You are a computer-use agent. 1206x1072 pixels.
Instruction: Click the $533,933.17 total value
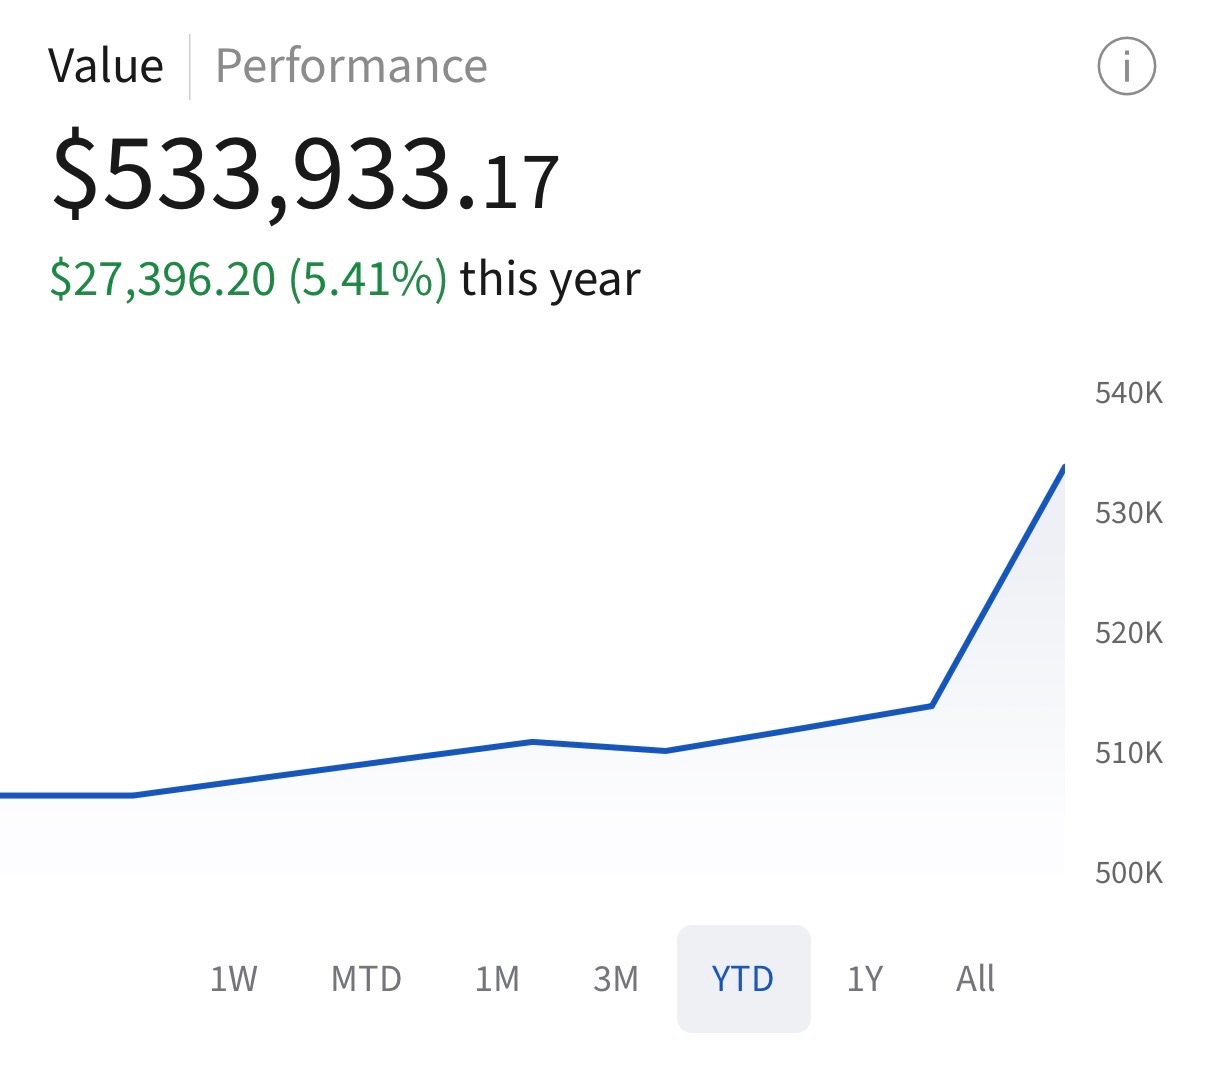(x=305, y=177)
